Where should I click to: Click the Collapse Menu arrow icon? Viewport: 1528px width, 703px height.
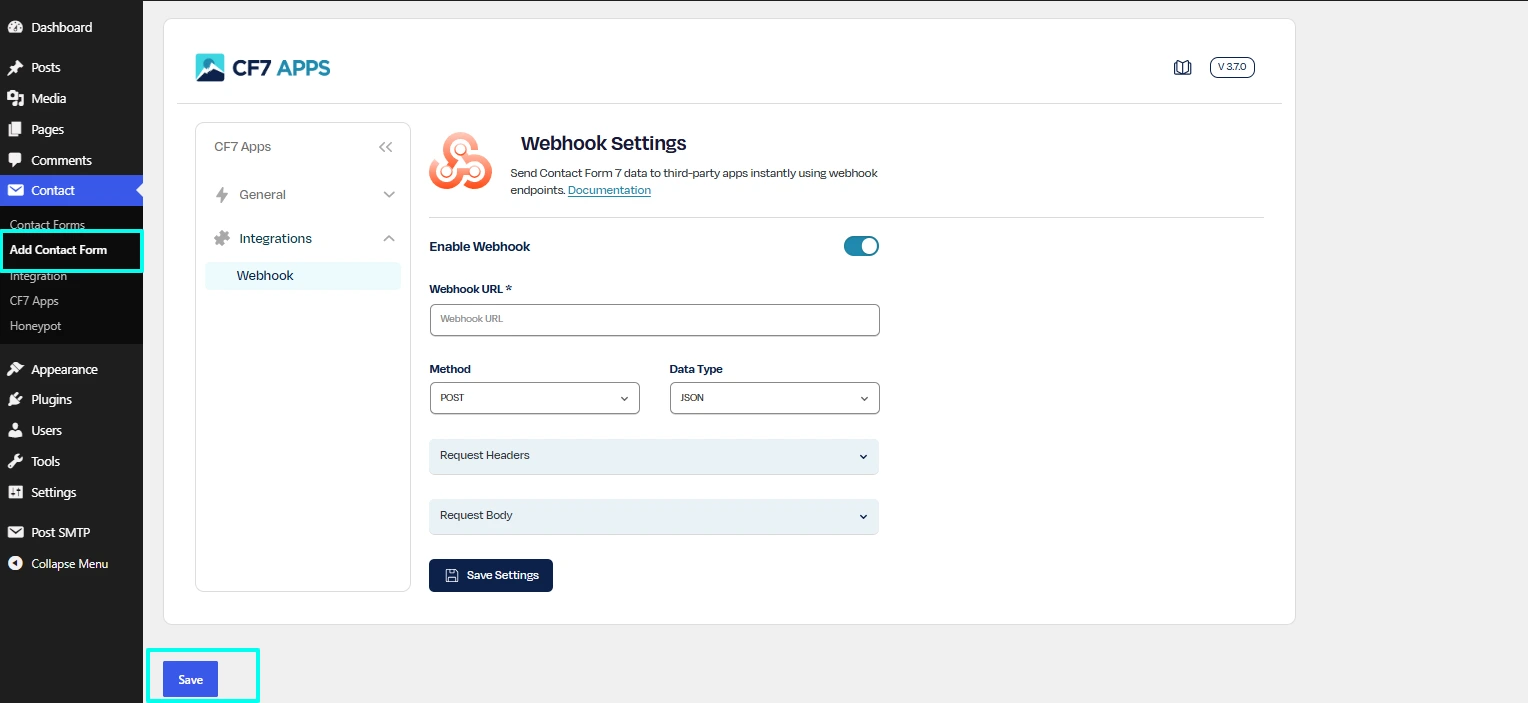point(15,564)
